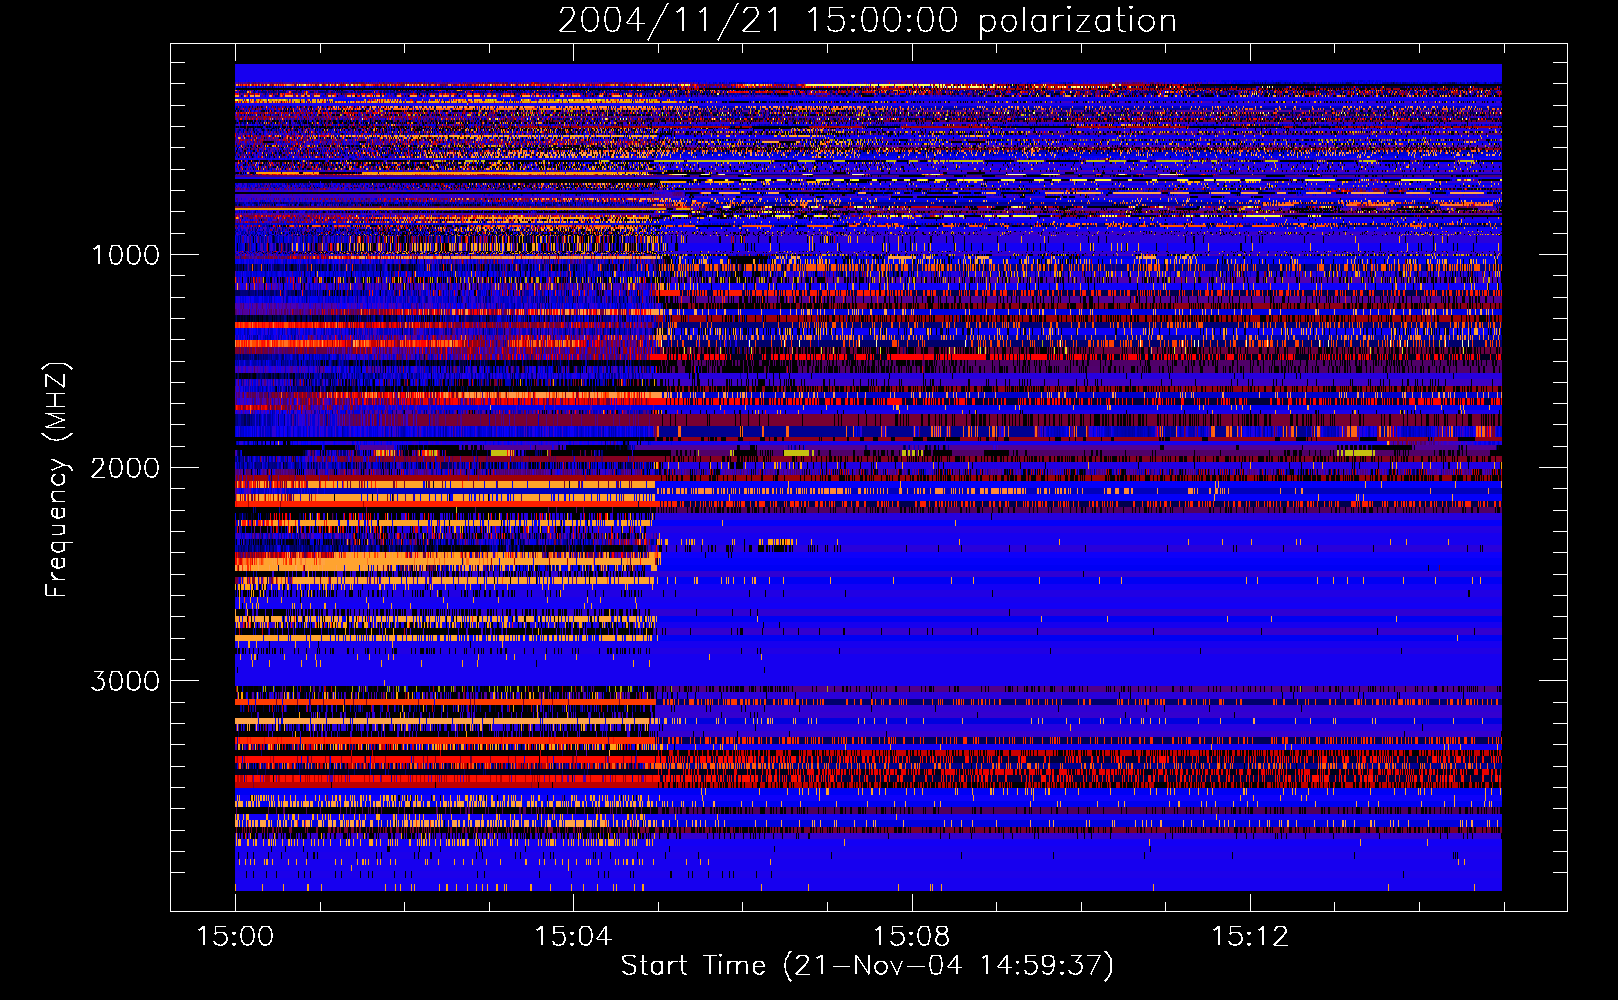Click the 15:12 time axis label

(x=1249, y=937)
